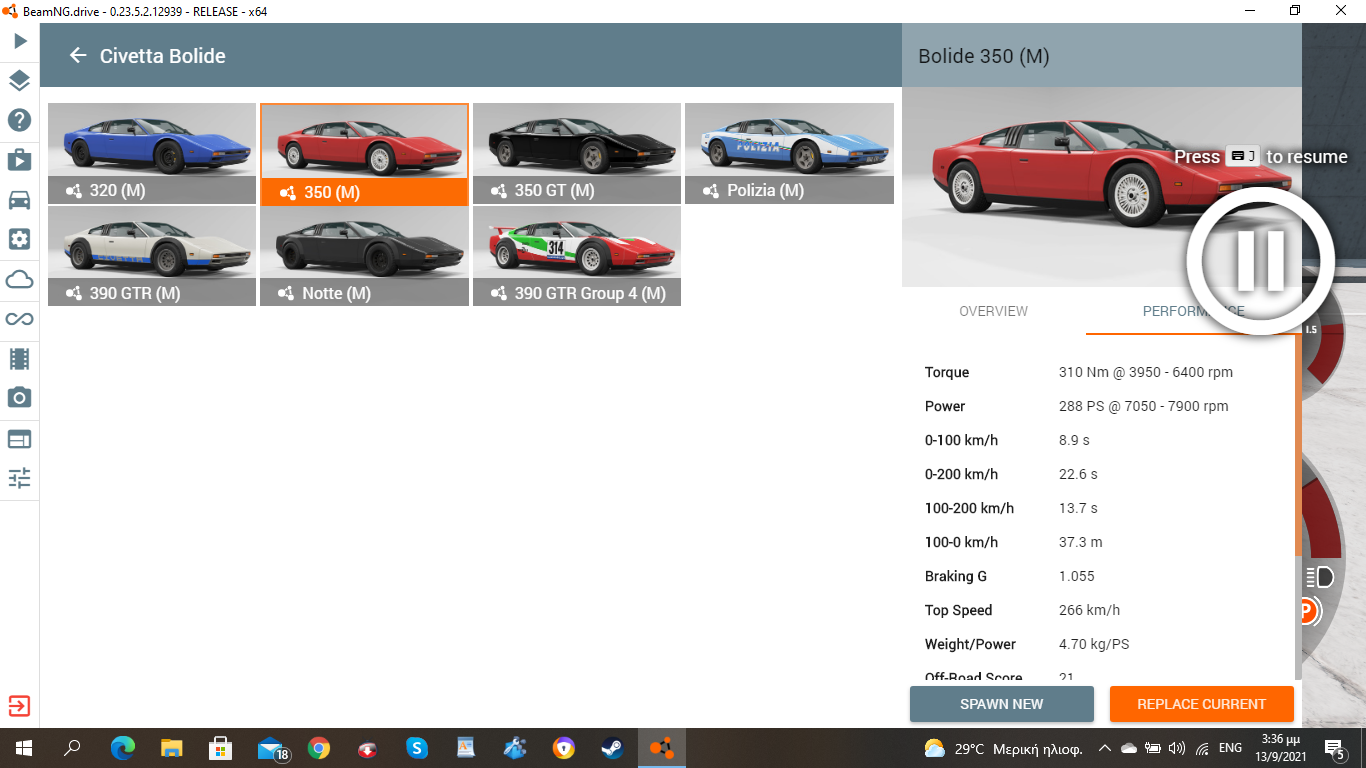
Task: Select the 390 GTR (M) thumbnail
Action: (152, 256)
